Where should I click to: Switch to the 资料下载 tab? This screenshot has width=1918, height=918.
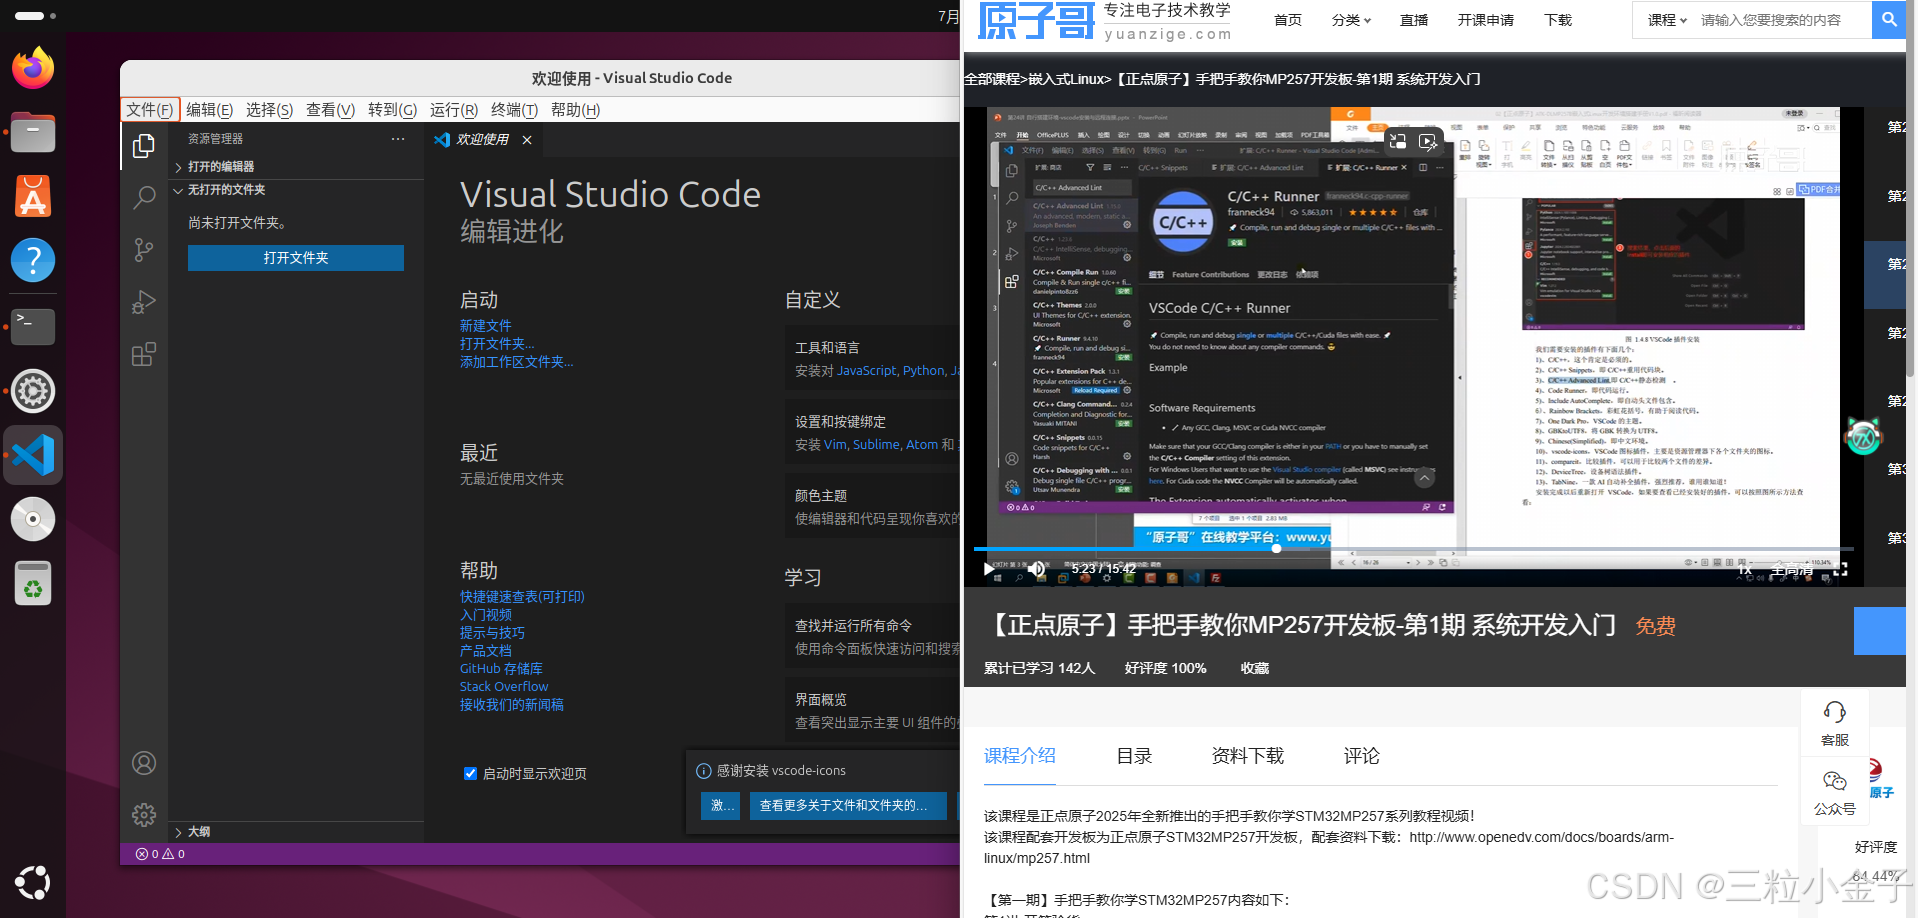[1247, 756]
